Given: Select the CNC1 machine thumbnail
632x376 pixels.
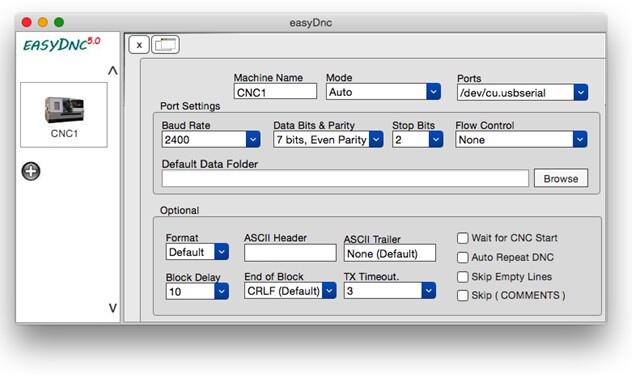Looking at the screenshot, I should click(x=64, y=115).
